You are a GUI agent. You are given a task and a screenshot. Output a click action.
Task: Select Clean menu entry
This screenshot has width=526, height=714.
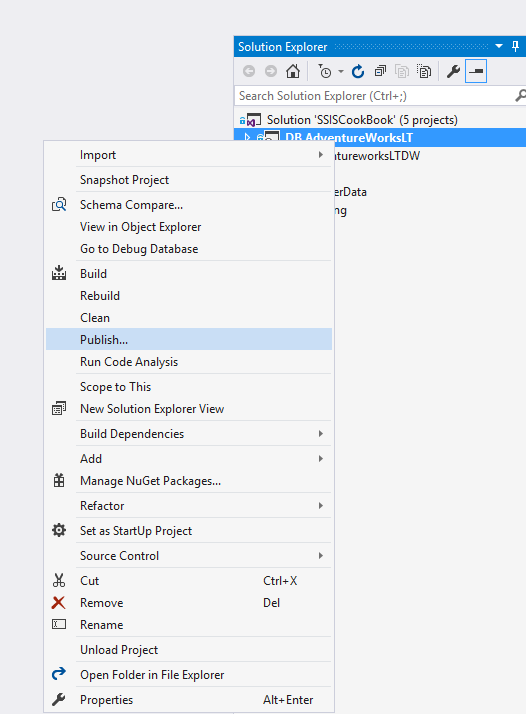pyautogui.click(x=189, y=318)
